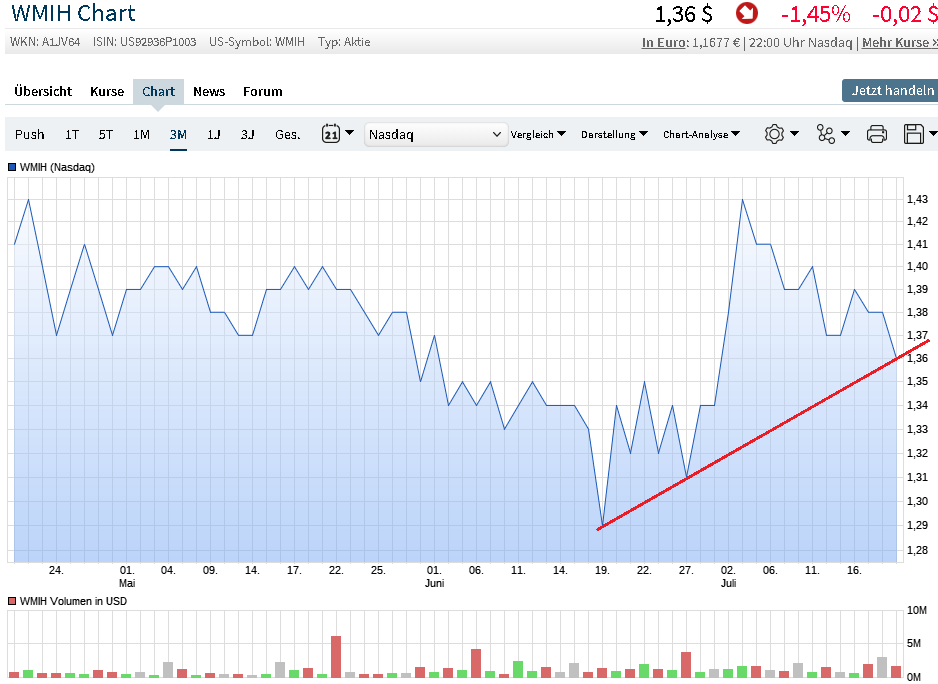Open the share chart menu icon
938x684 pixels.
pyautogui.click(x=826, y=133)
